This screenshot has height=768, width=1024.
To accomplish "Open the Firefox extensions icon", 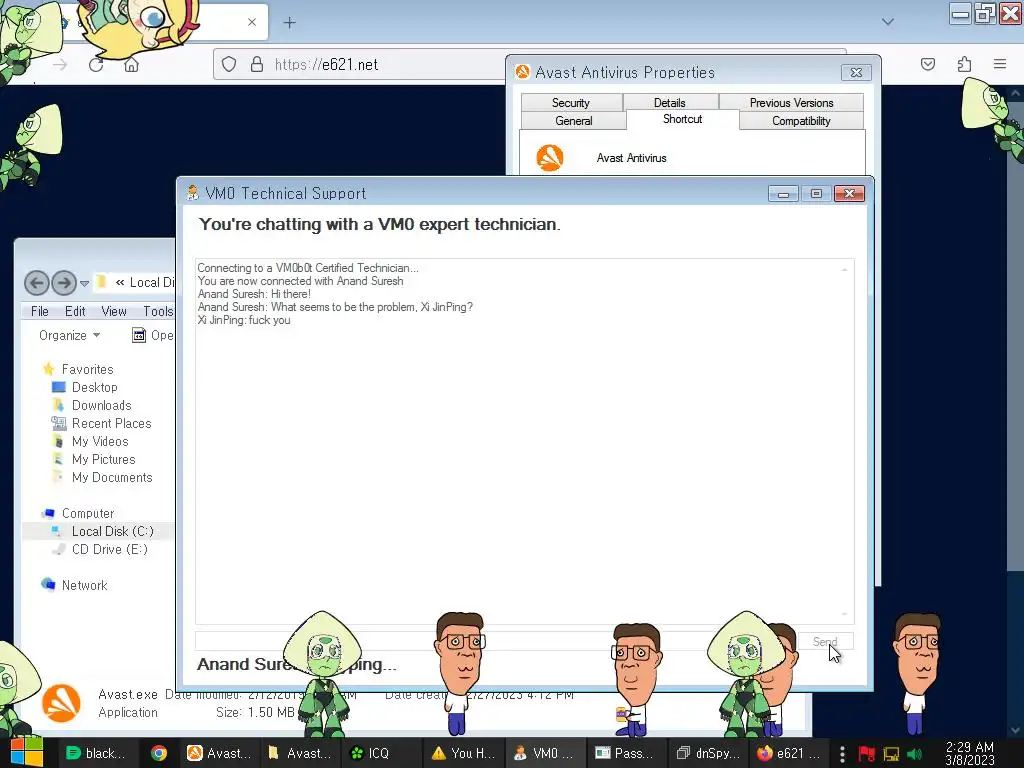I will [x=965, y=64].
